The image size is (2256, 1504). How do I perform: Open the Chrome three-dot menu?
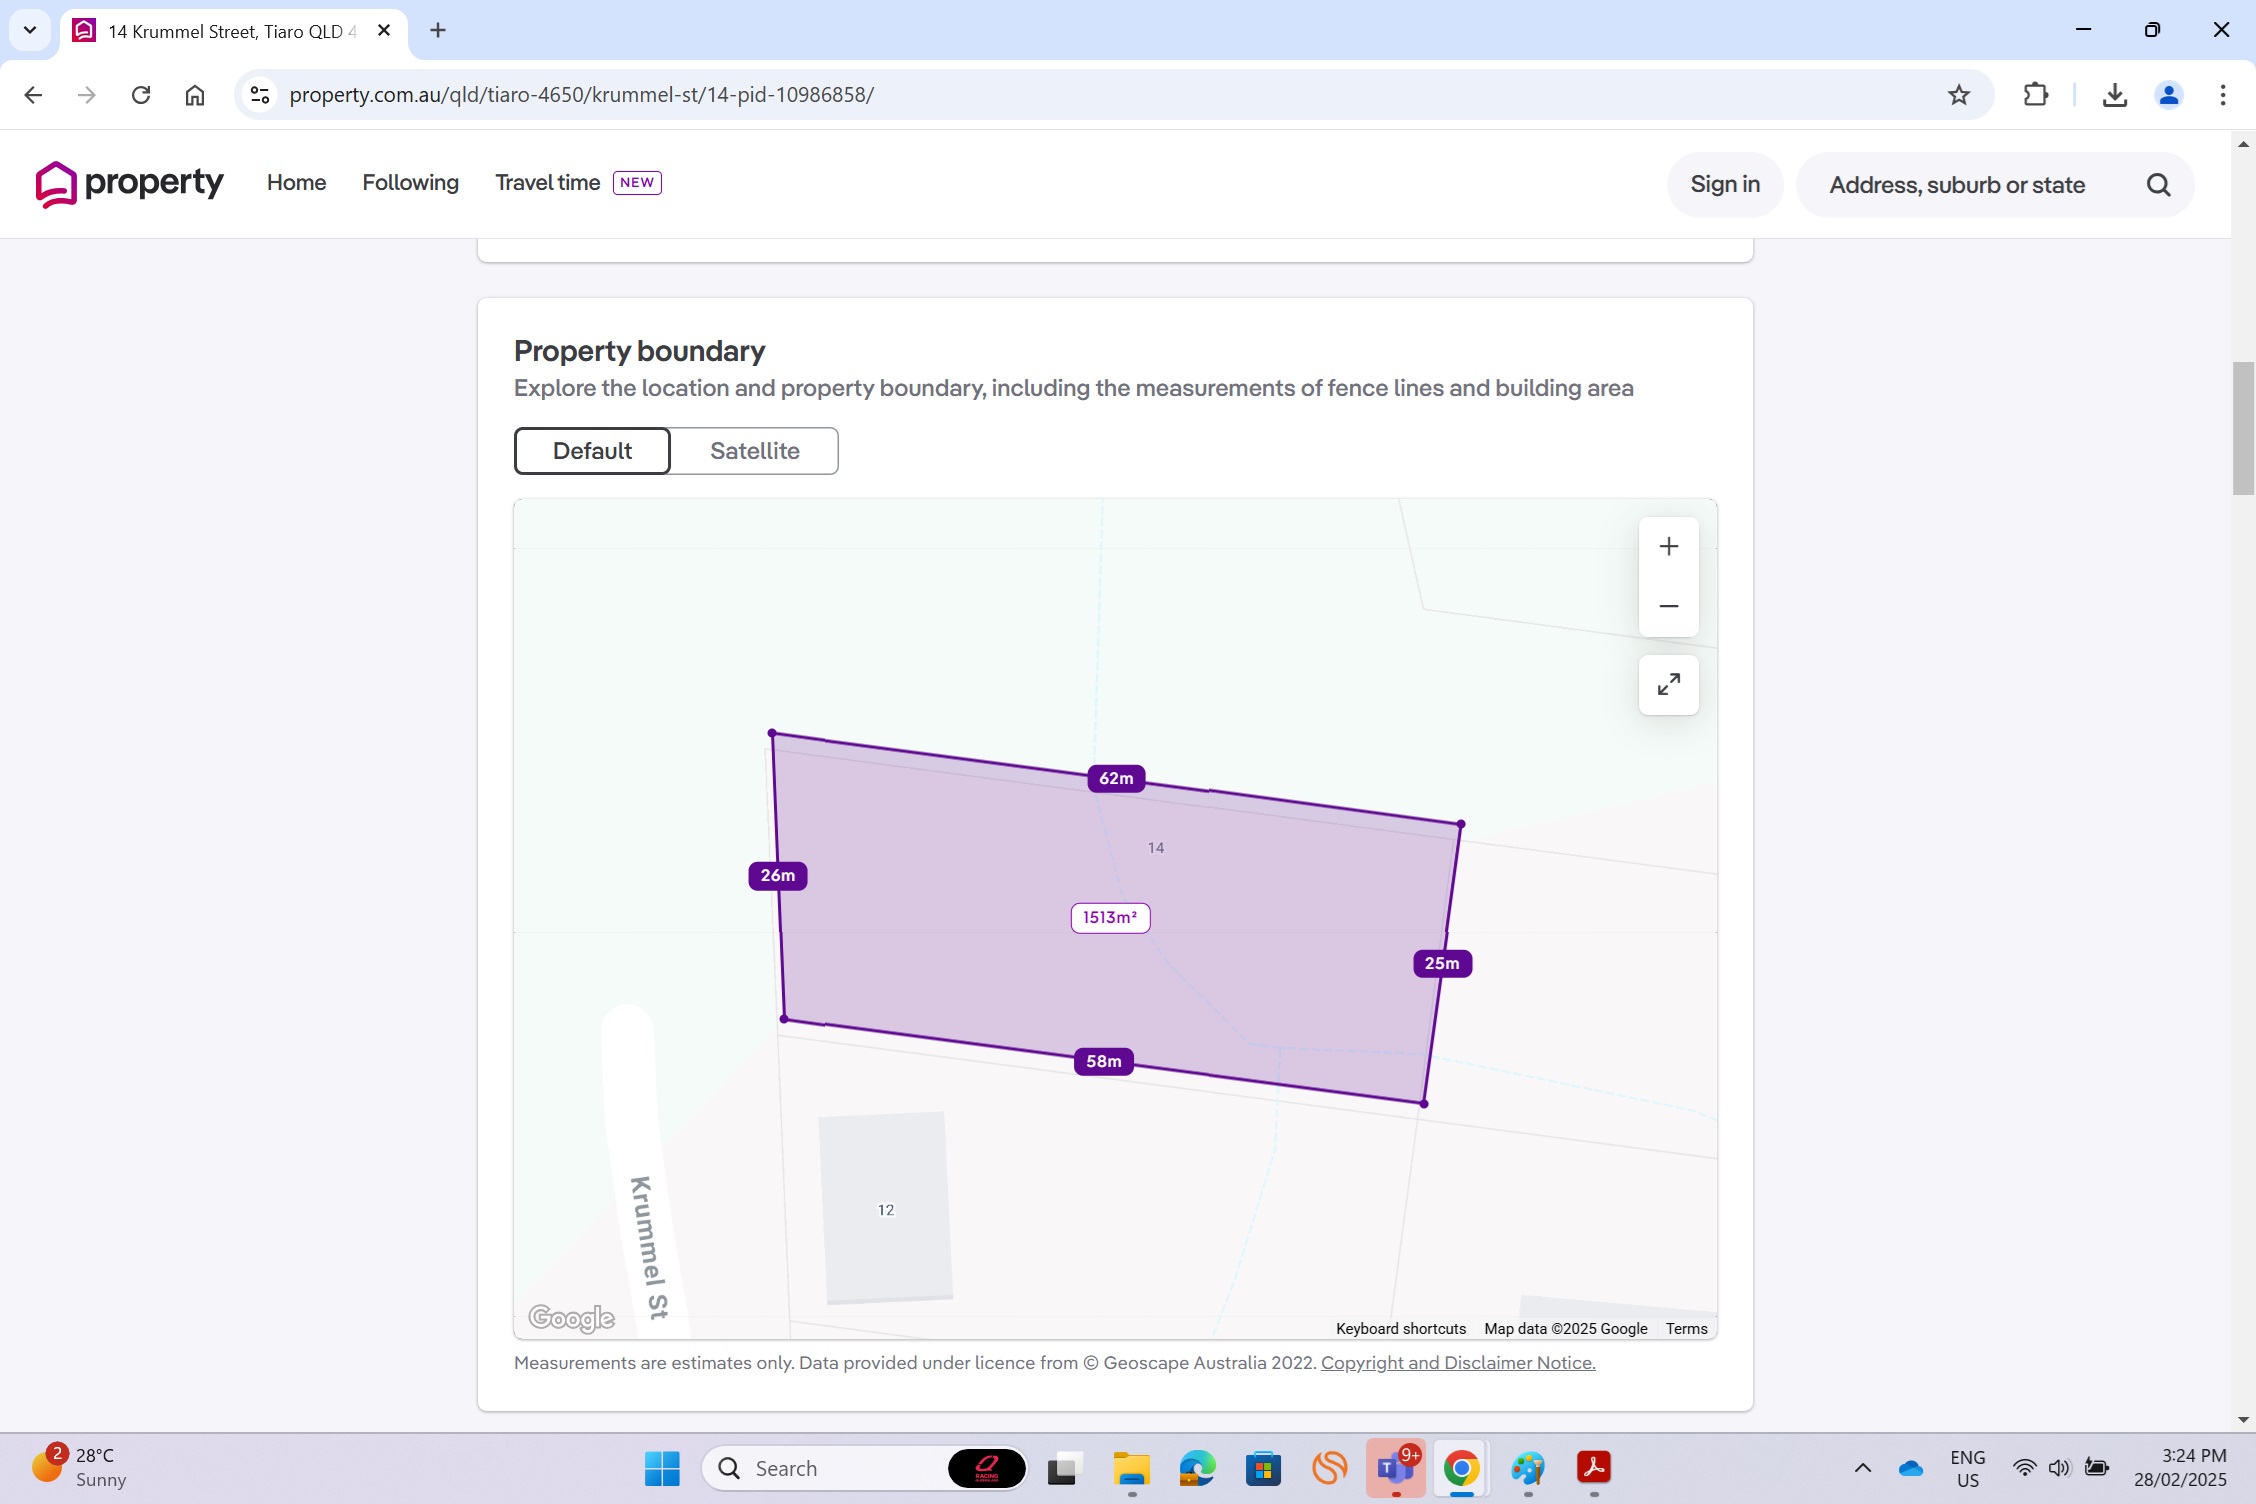[2222, 95]
